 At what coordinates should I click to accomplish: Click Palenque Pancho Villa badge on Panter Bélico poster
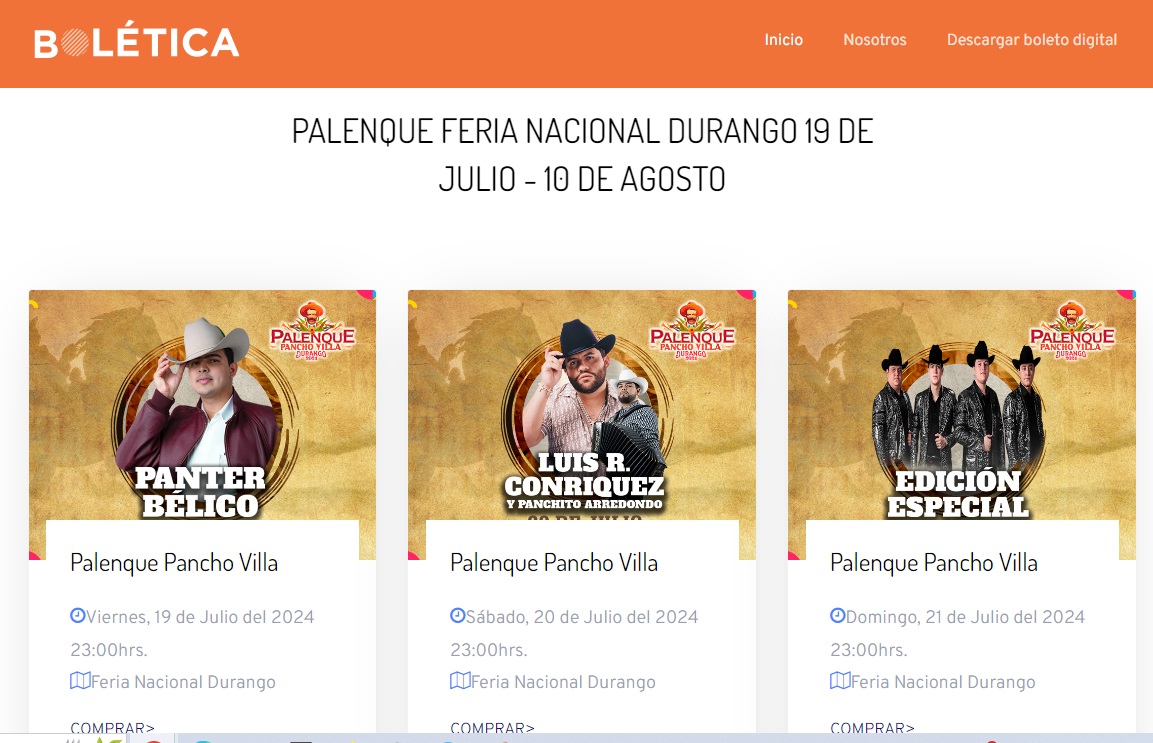tap(313, 330)
